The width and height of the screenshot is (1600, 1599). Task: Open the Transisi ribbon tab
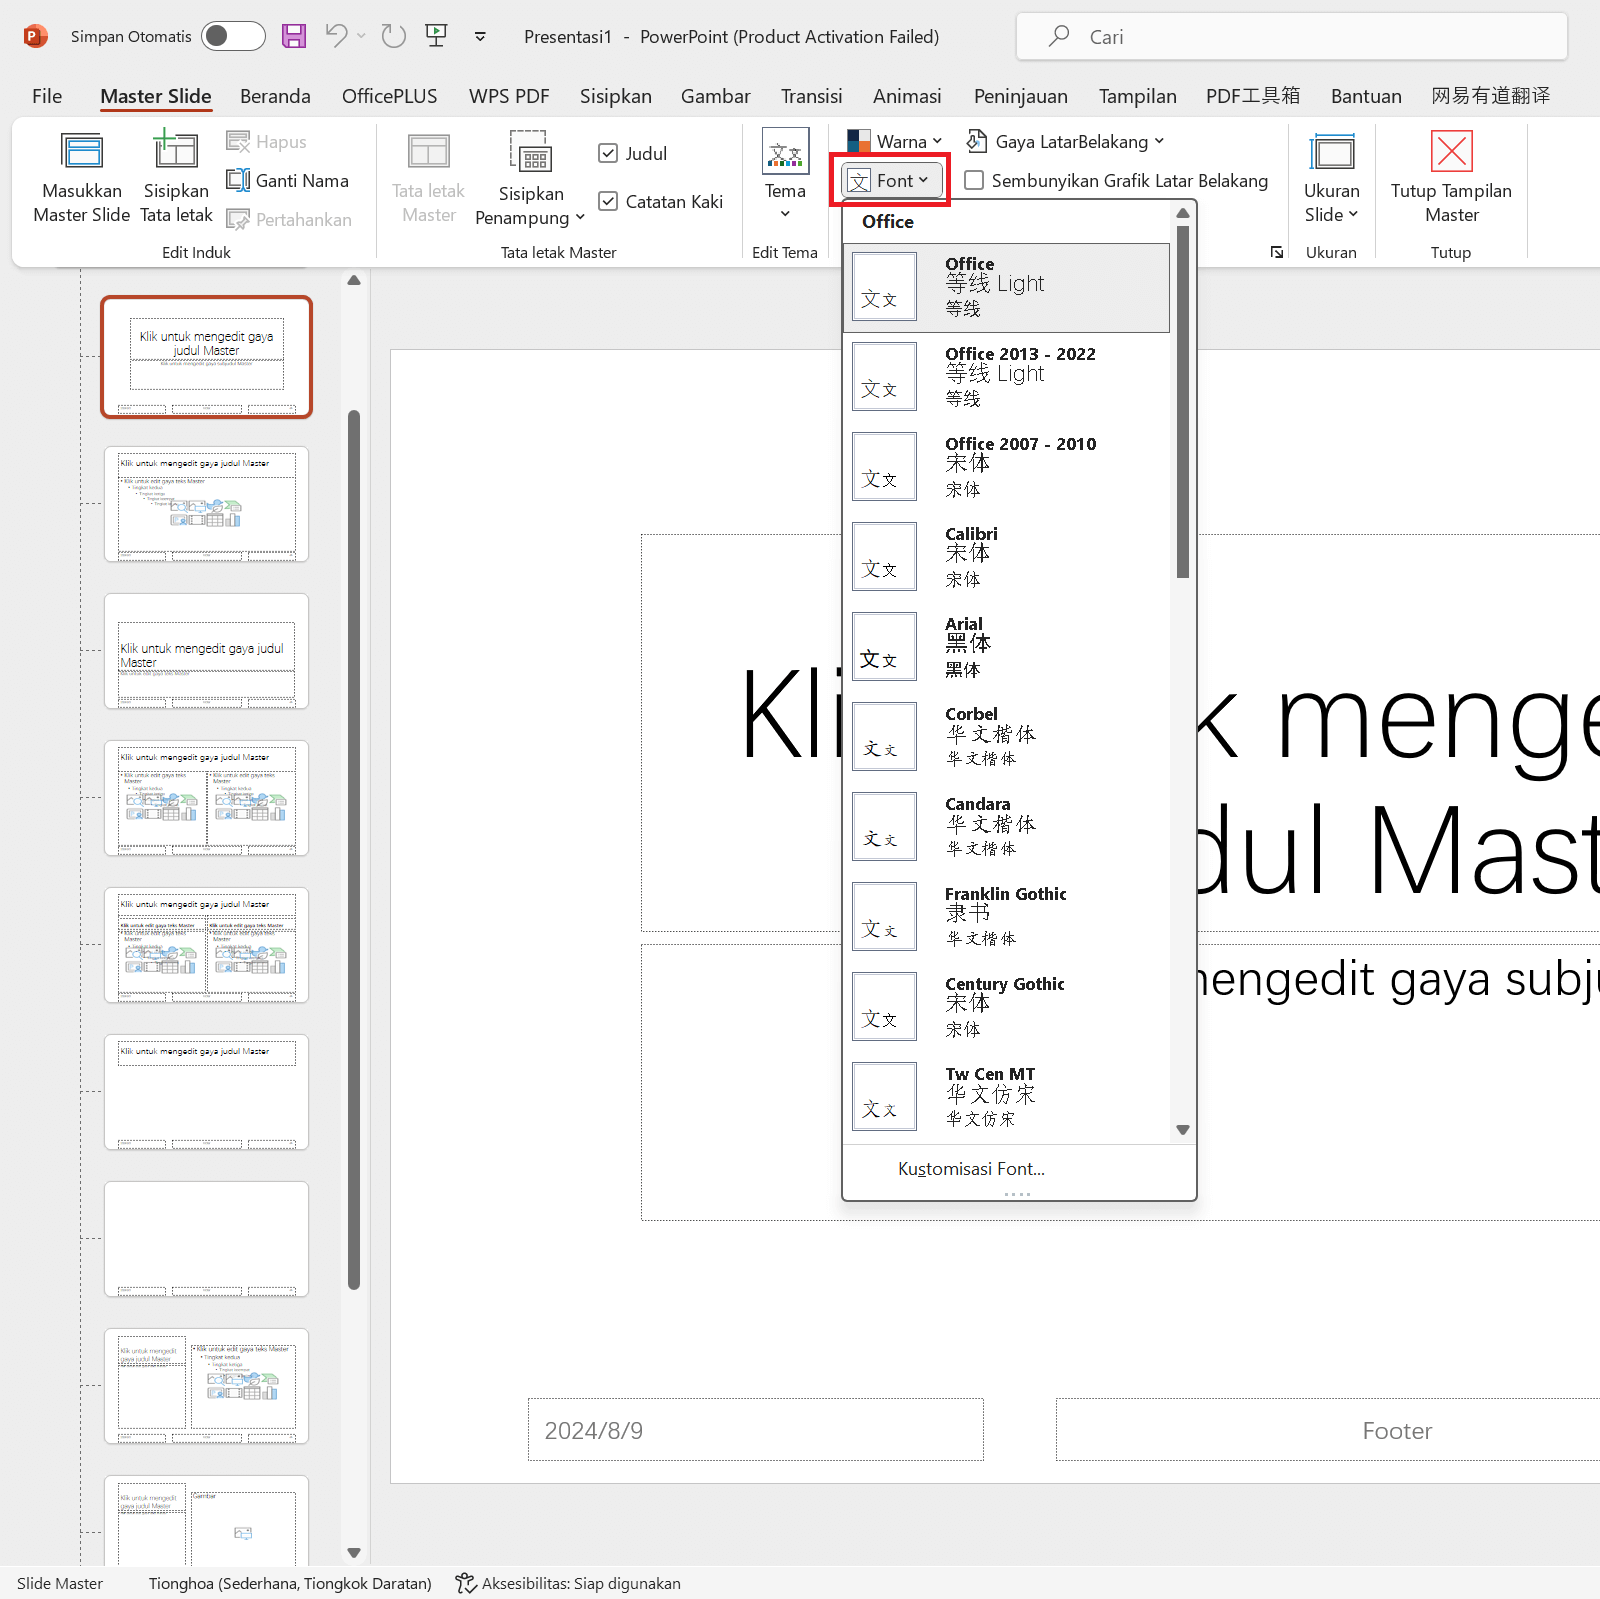(811, 96)
